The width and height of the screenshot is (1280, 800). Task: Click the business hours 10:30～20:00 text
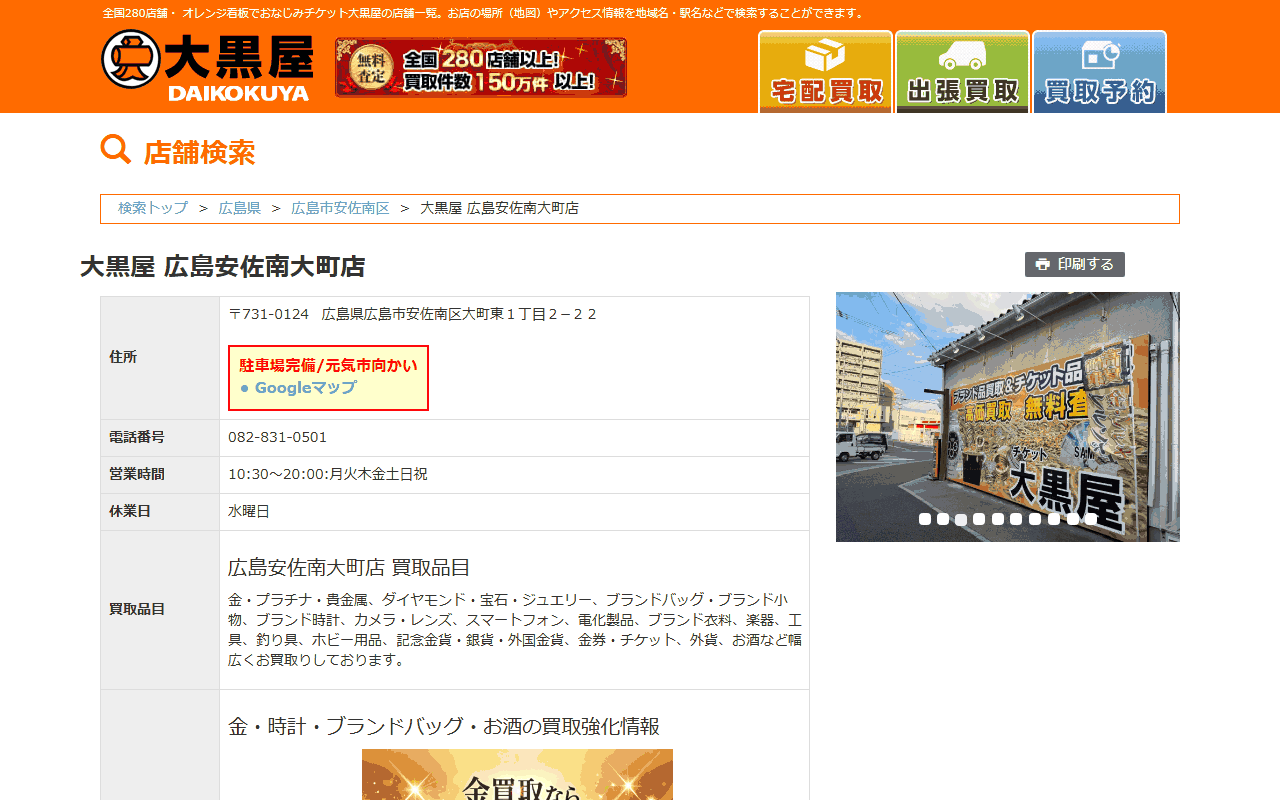click(328, 474)
